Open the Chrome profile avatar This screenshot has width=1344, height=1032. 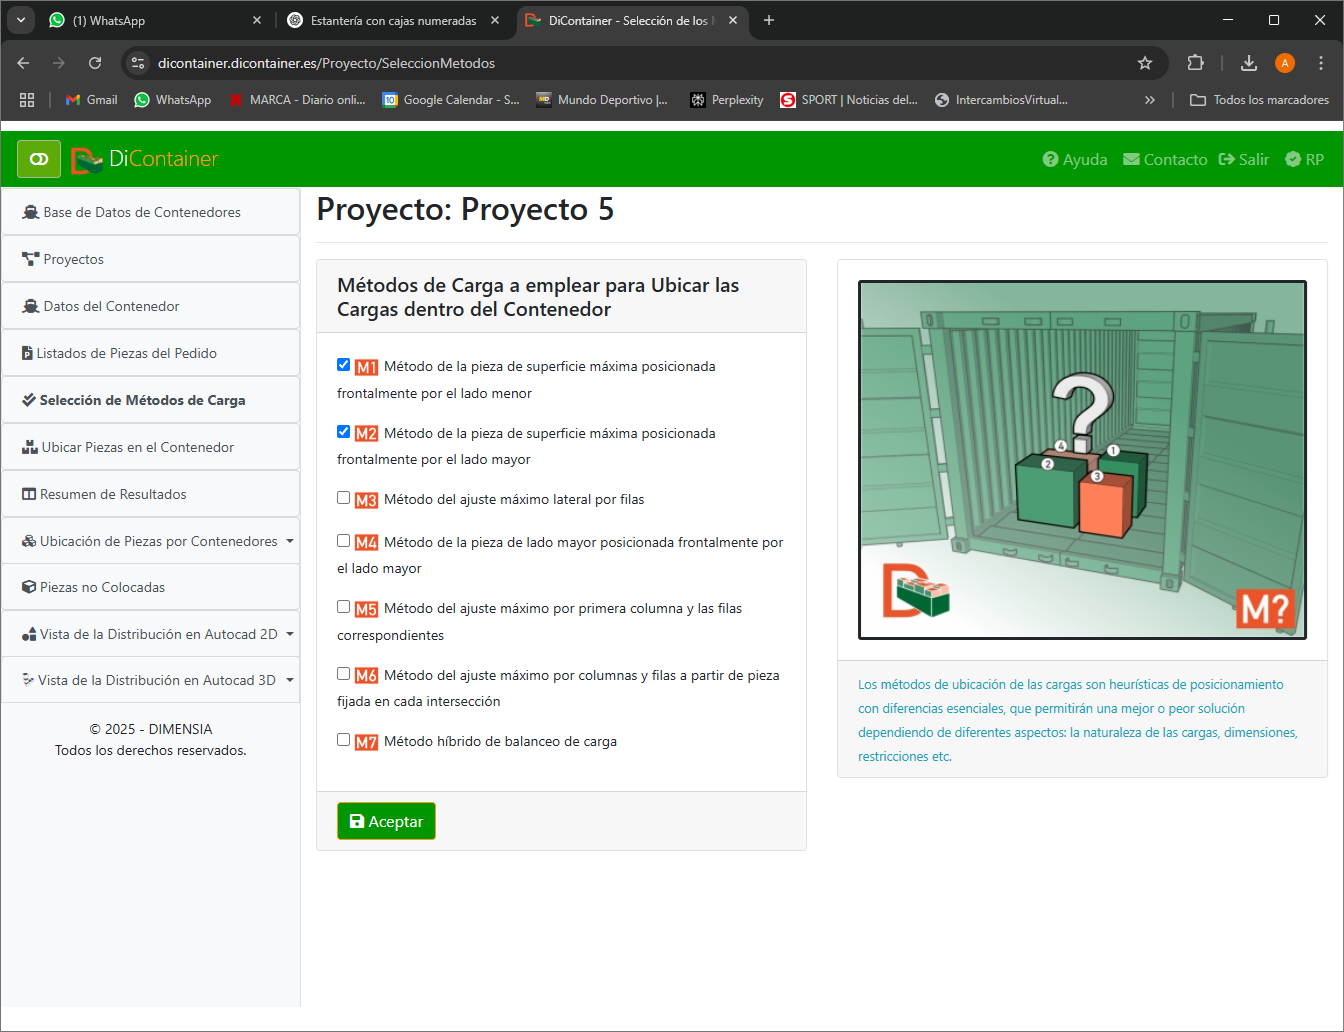coord(1285,63)
